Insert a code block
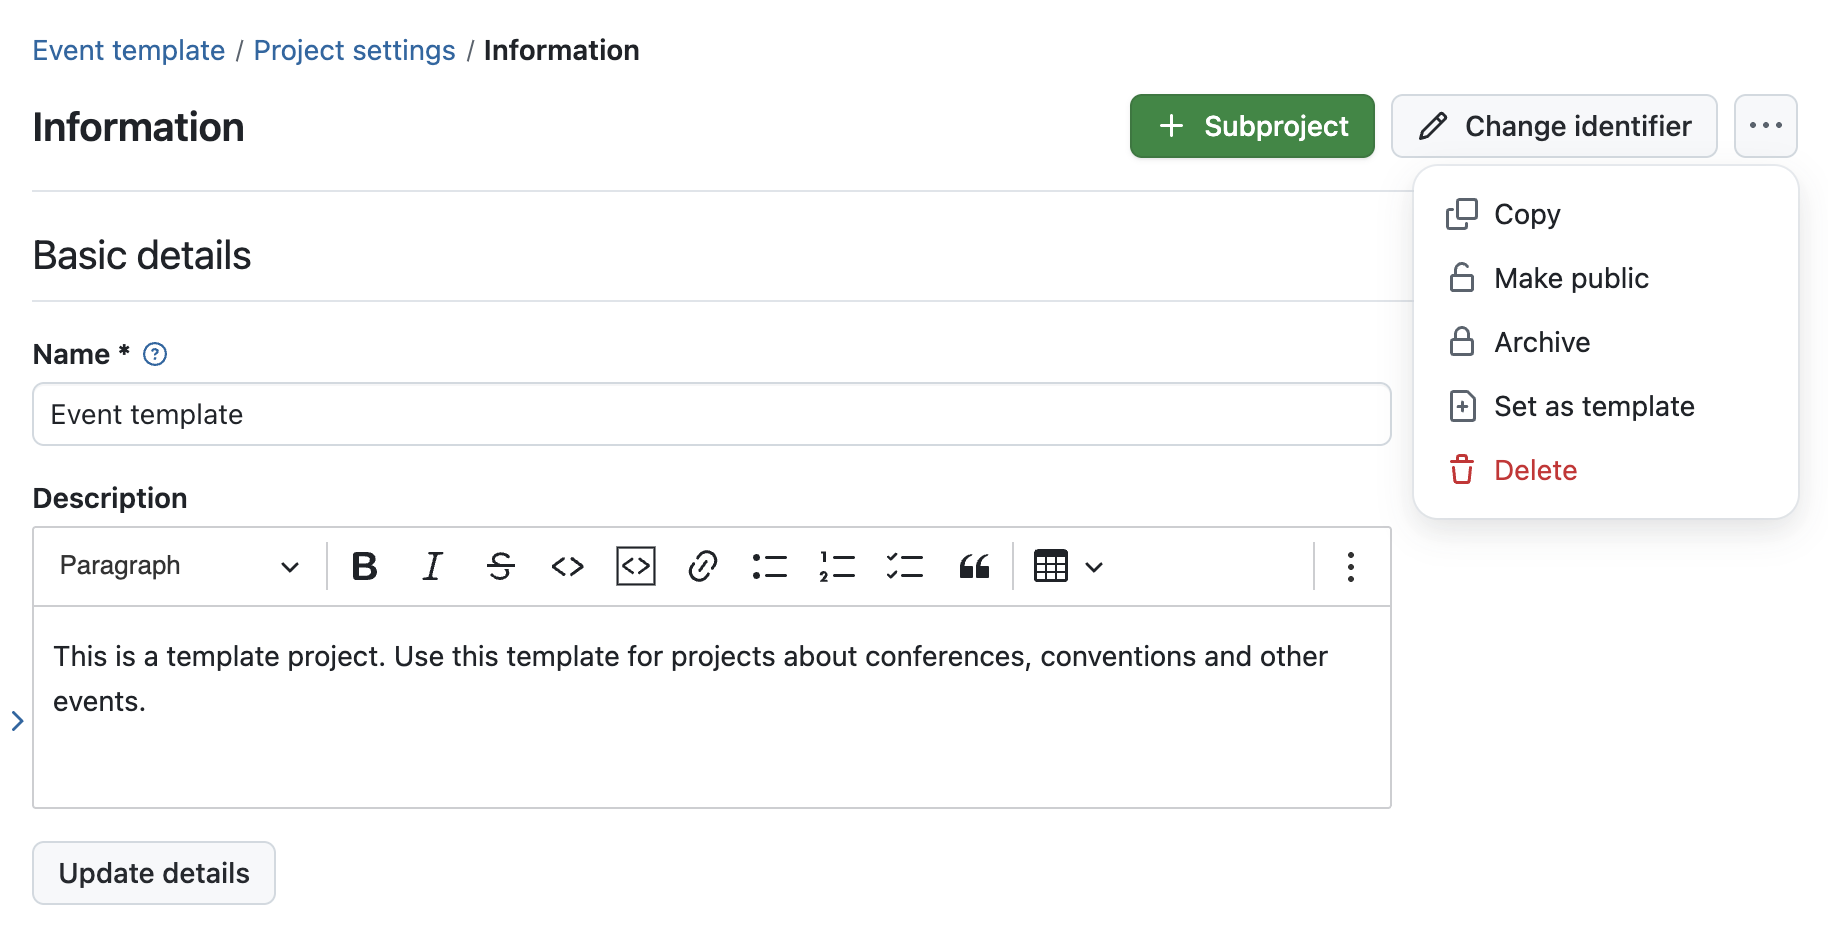Image resolution: width=1828 pixels, height=944 pixels. [635, 566]
